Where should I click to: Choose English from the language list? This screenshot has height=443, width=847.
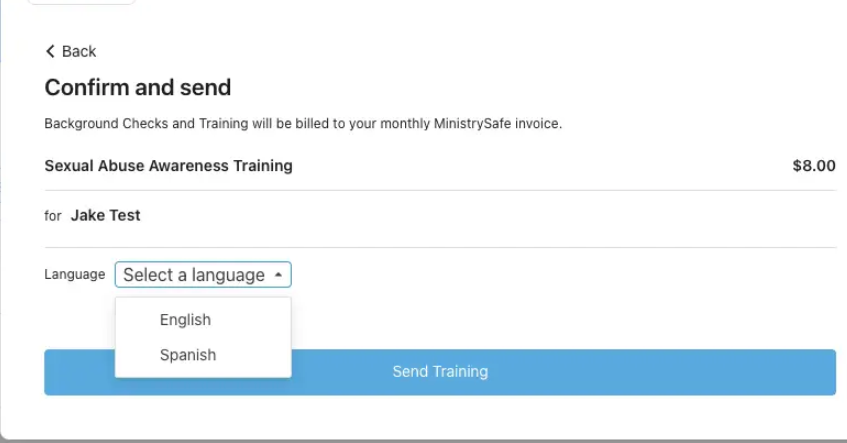point(185,320)
